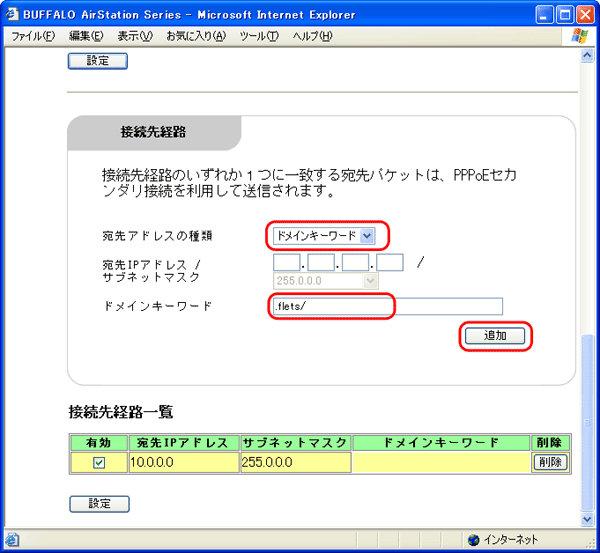
Task: Open the 編集(E) menu
Action: tap(86, 36)
